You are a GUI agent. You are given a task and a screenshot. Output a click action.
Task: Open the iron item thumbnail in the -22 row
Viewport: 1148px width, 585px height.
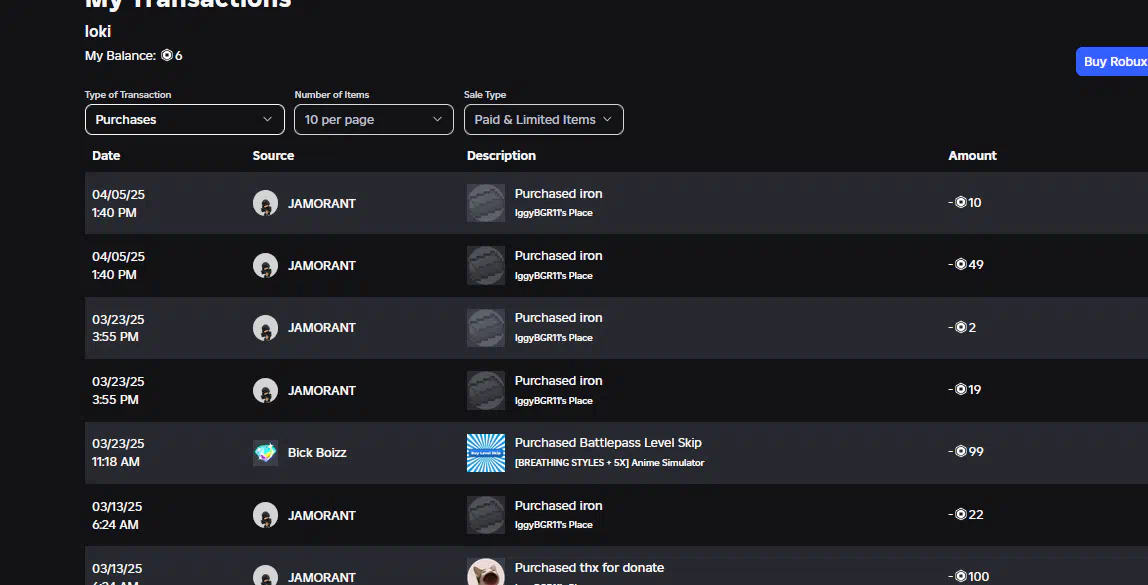(x=486, y=515)
